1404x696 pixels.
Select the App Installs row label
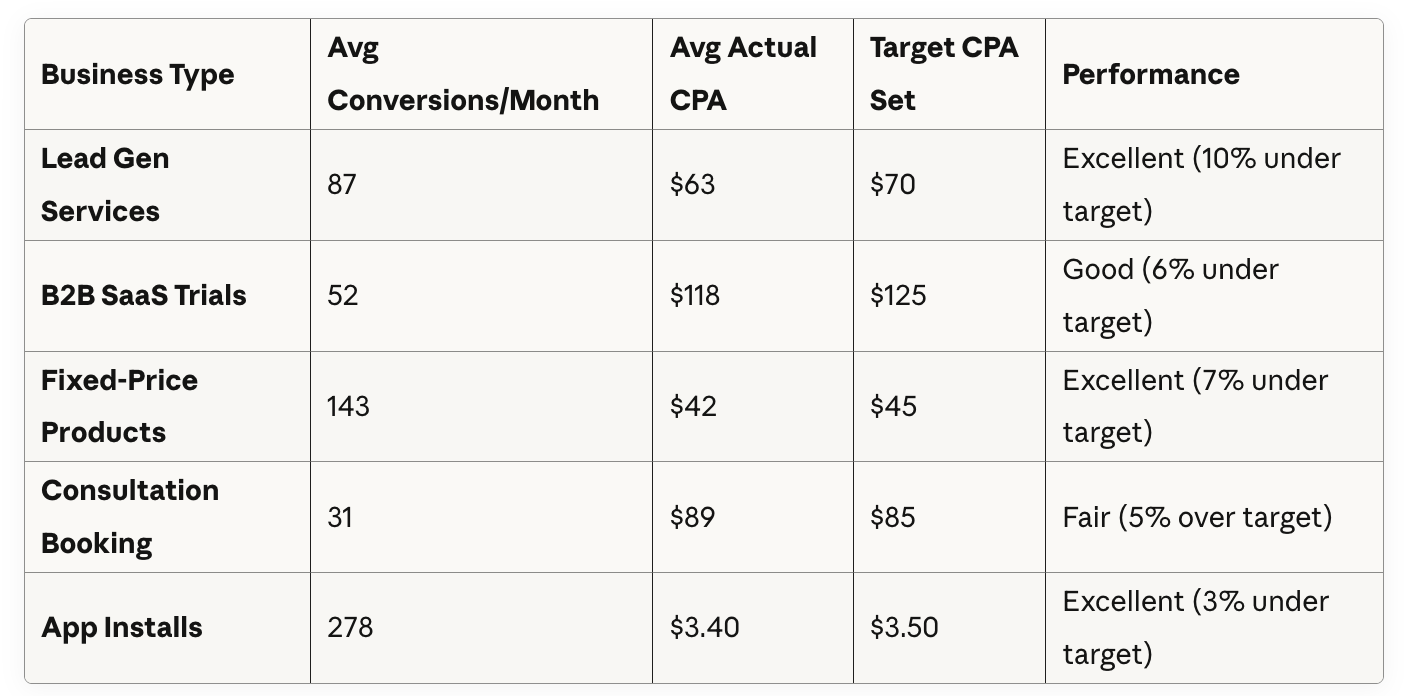pyautogui.click(x=122, y=628)
